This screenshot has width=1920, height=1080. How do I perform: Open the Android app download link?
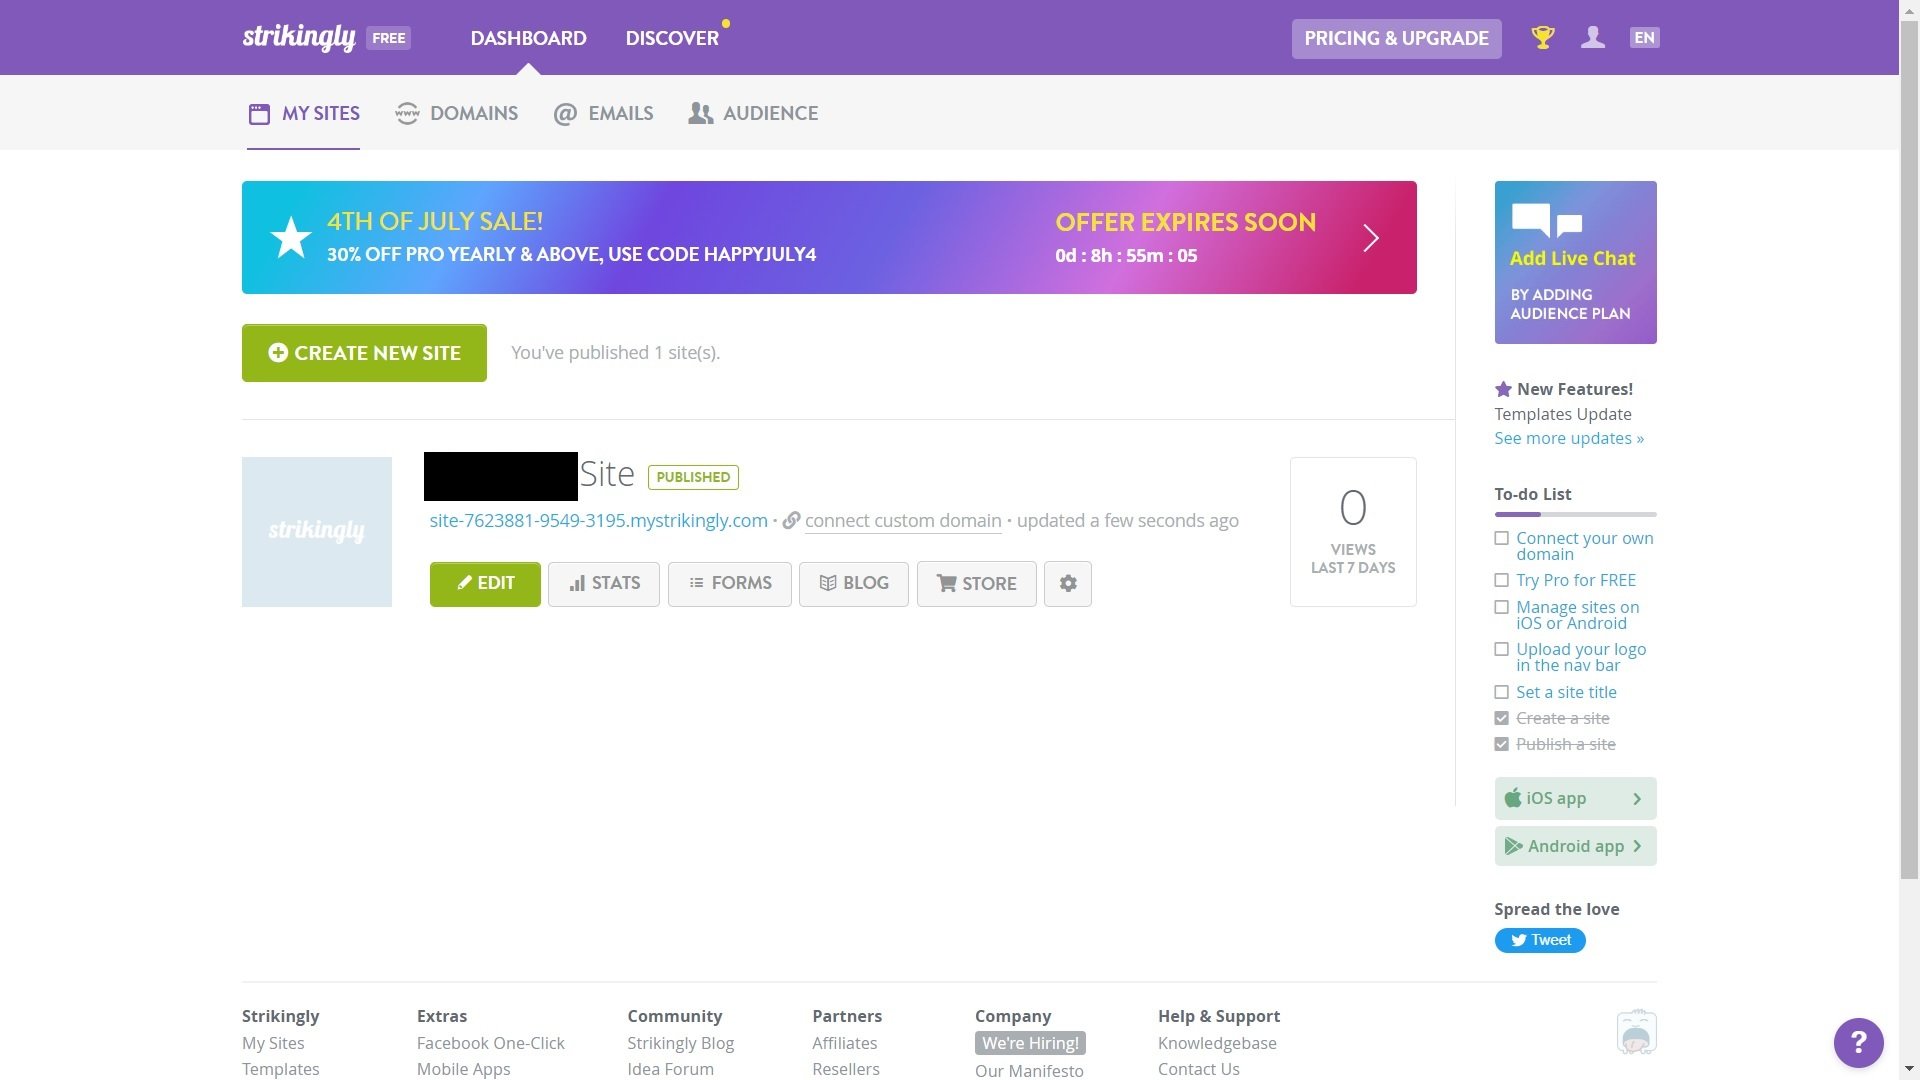pos(1575,846)
